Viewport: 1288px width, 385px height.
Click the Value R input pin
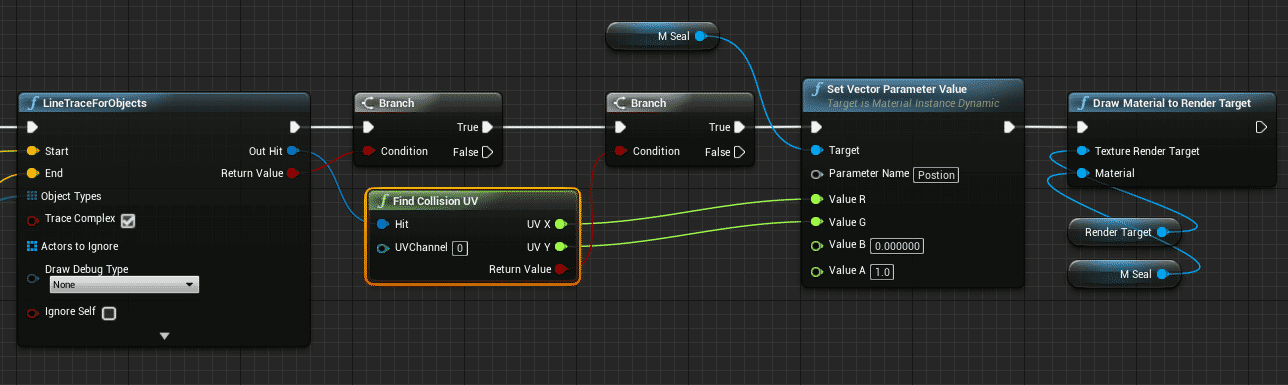coord(816,199)
